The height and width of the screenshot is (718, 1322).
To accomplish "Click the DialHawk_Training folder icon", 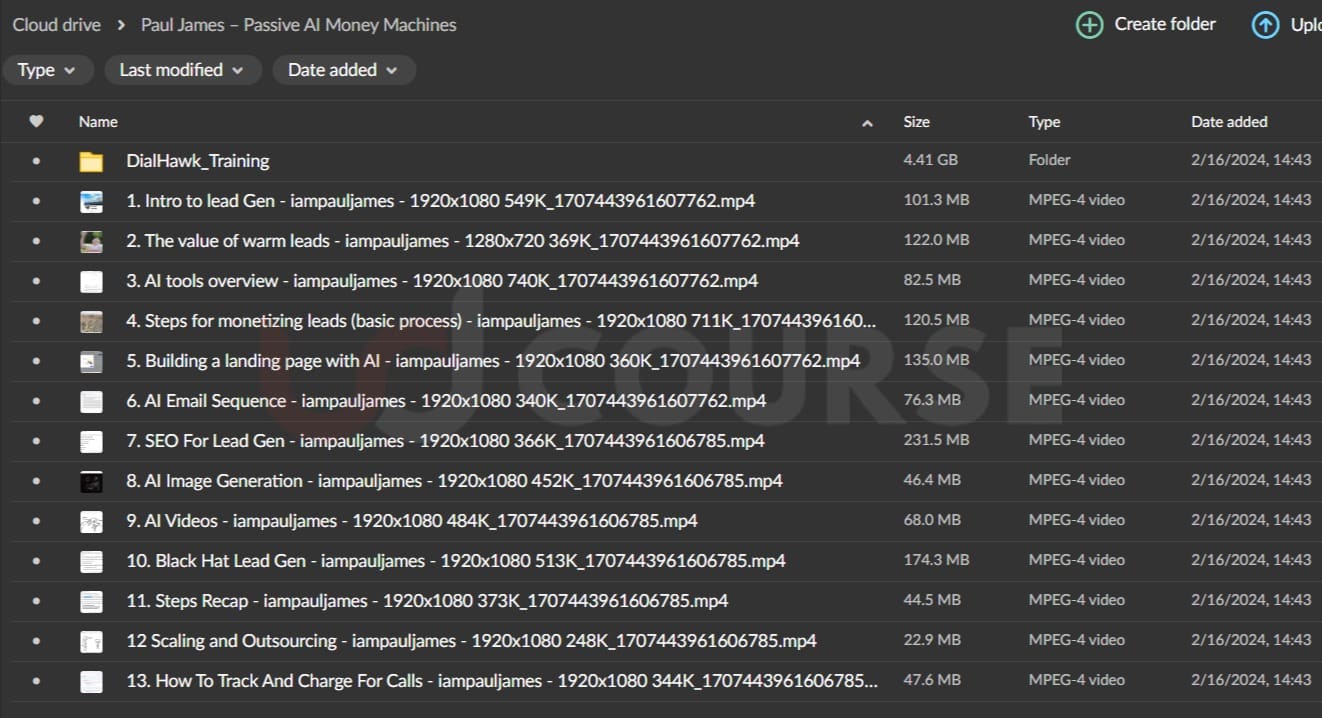I will [91, 161].
